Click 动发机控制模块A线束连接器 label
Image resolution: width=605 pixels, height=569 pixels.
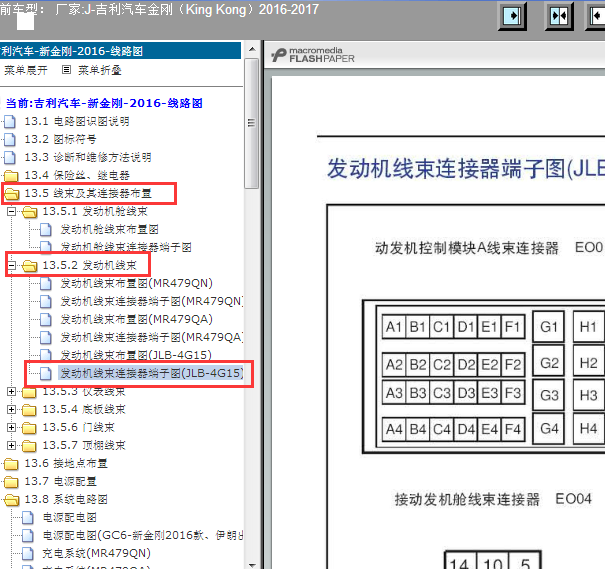(x=467, y=248)
